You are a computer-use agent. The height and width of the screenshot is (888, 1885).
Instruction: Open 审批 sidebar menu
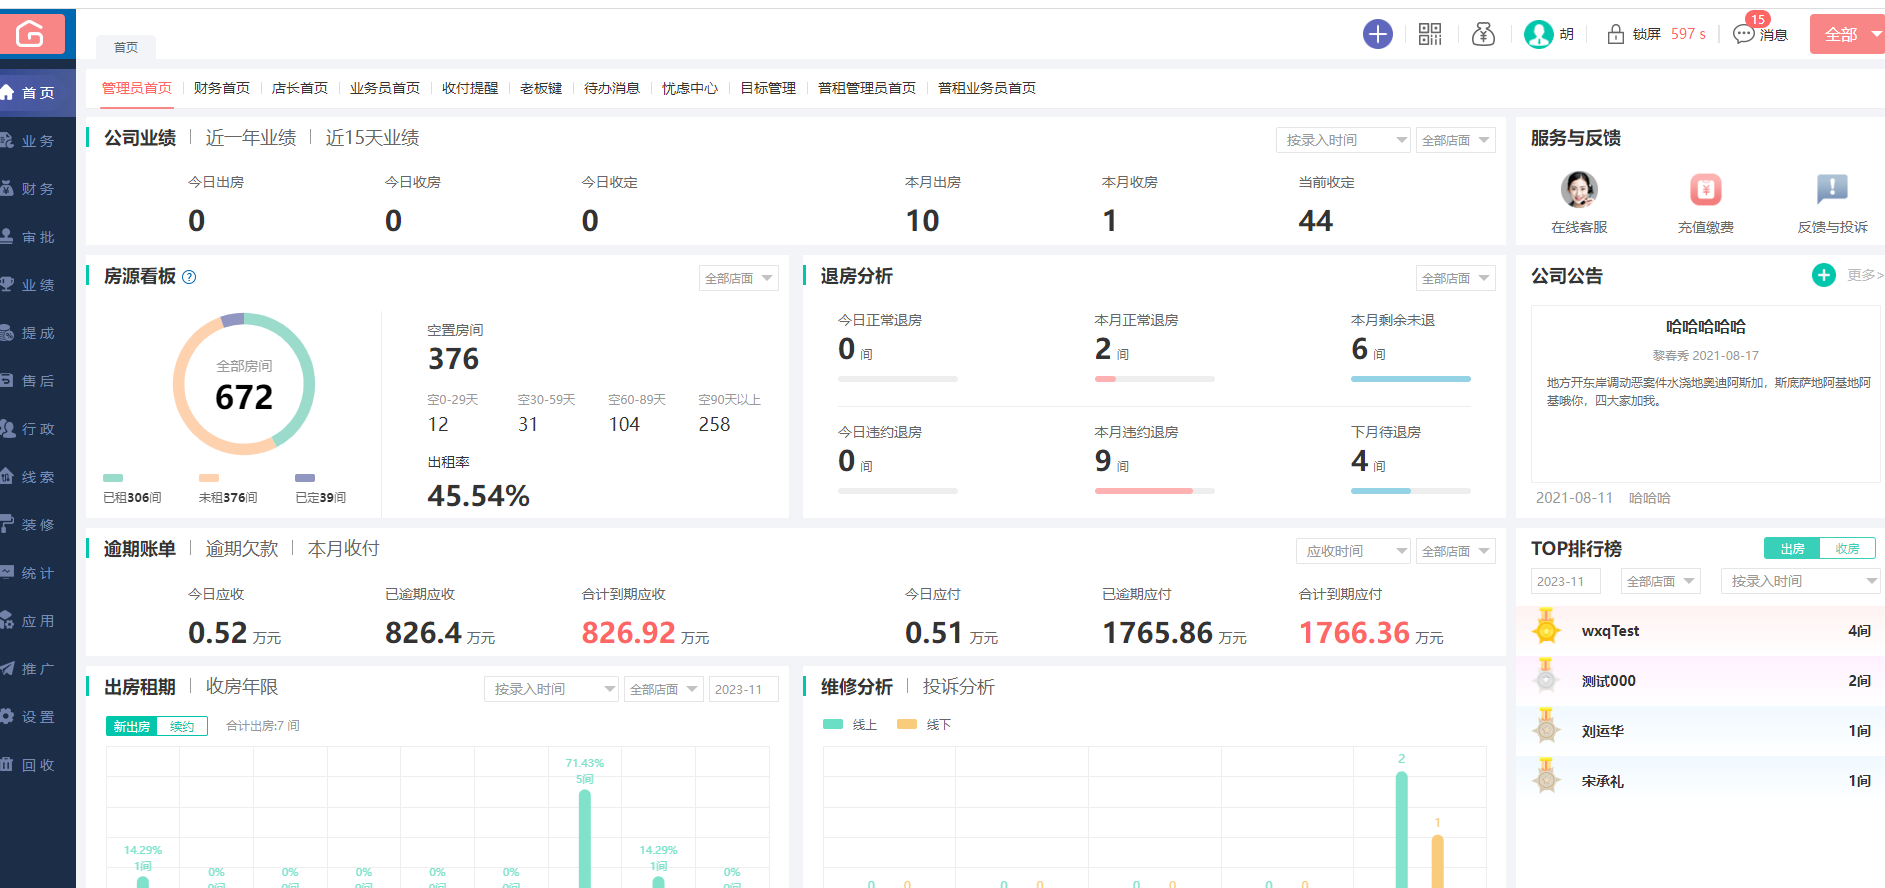38,237
